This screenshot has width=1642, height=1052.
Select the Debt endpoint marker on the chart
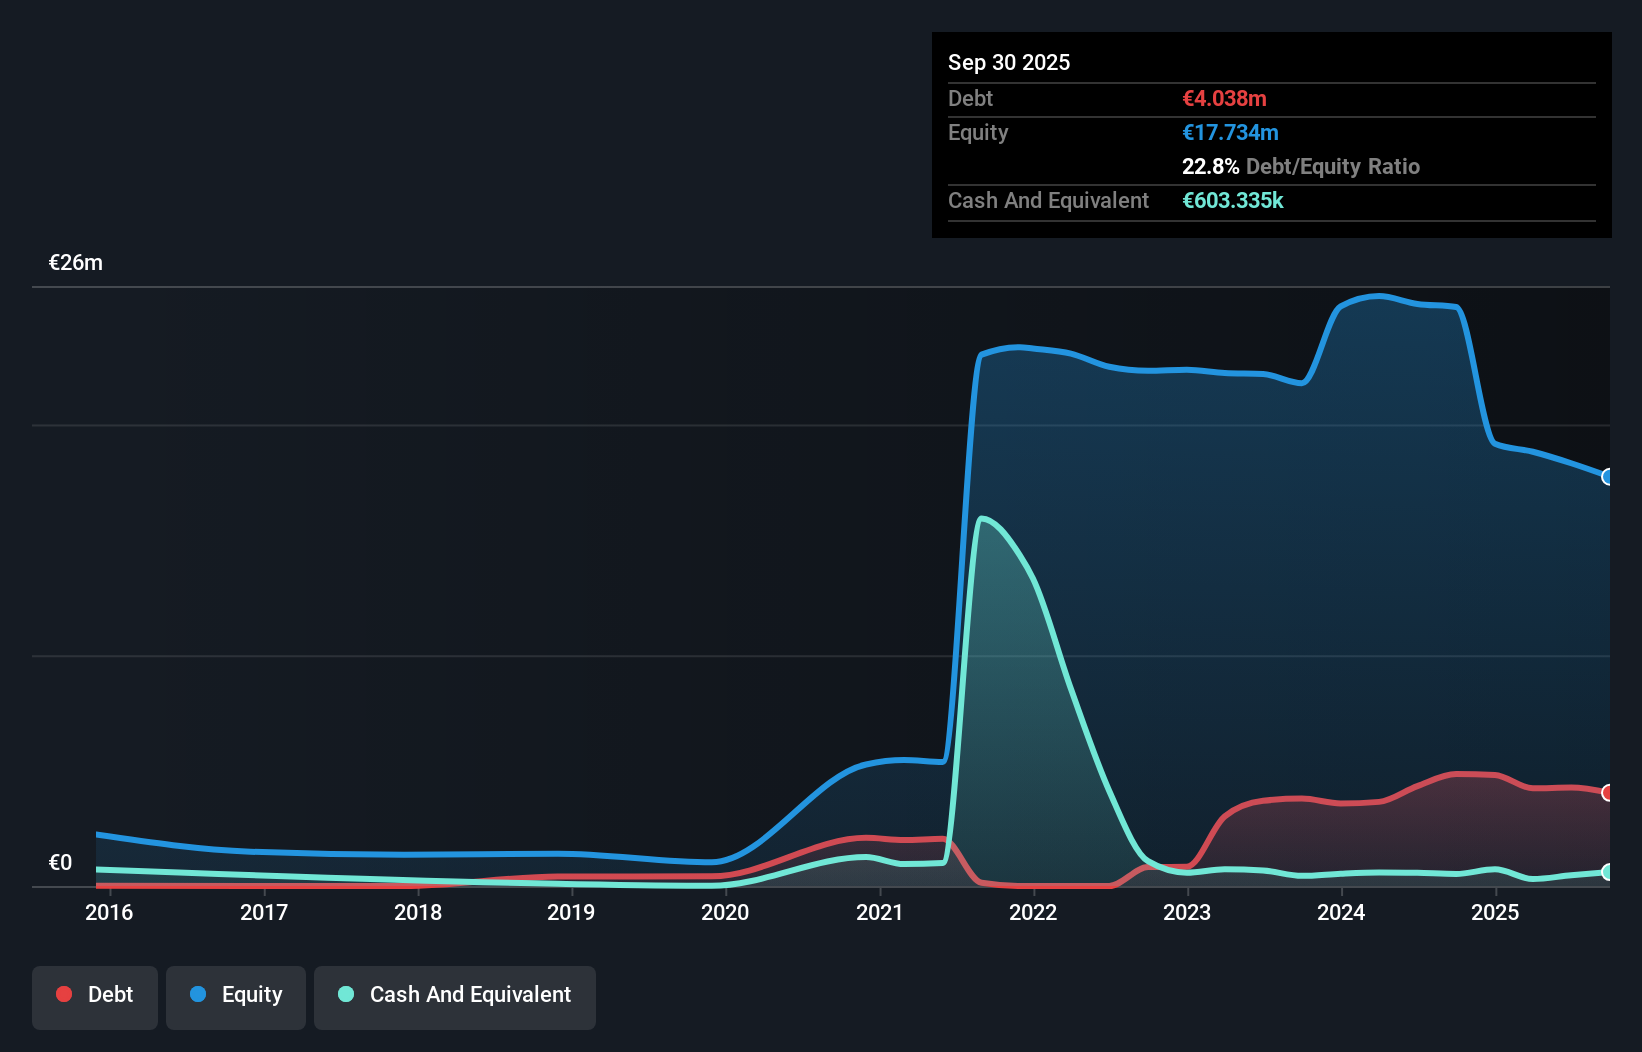tap(1607, 793)
